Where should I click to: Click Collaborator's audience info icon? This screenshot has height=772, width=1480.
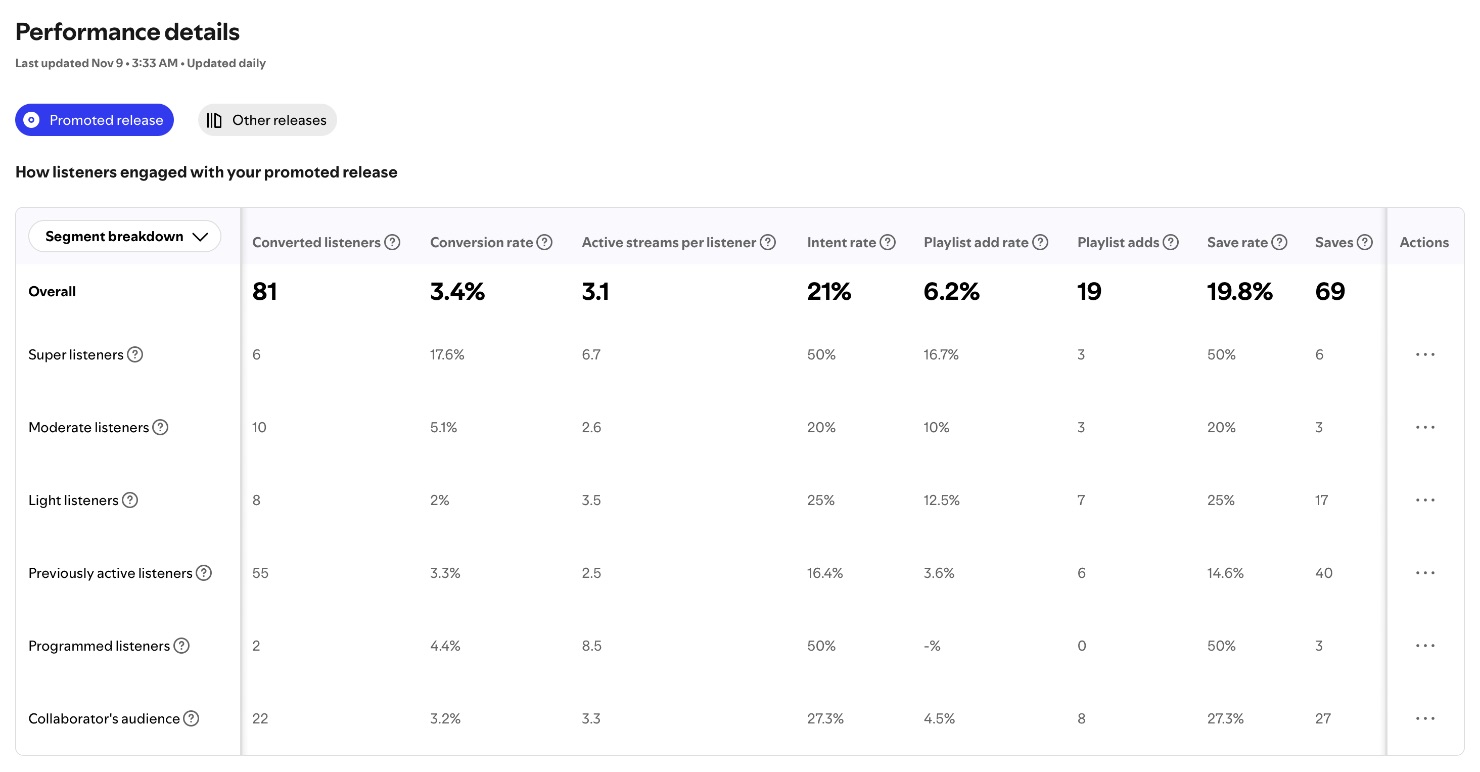click(191, 718)
